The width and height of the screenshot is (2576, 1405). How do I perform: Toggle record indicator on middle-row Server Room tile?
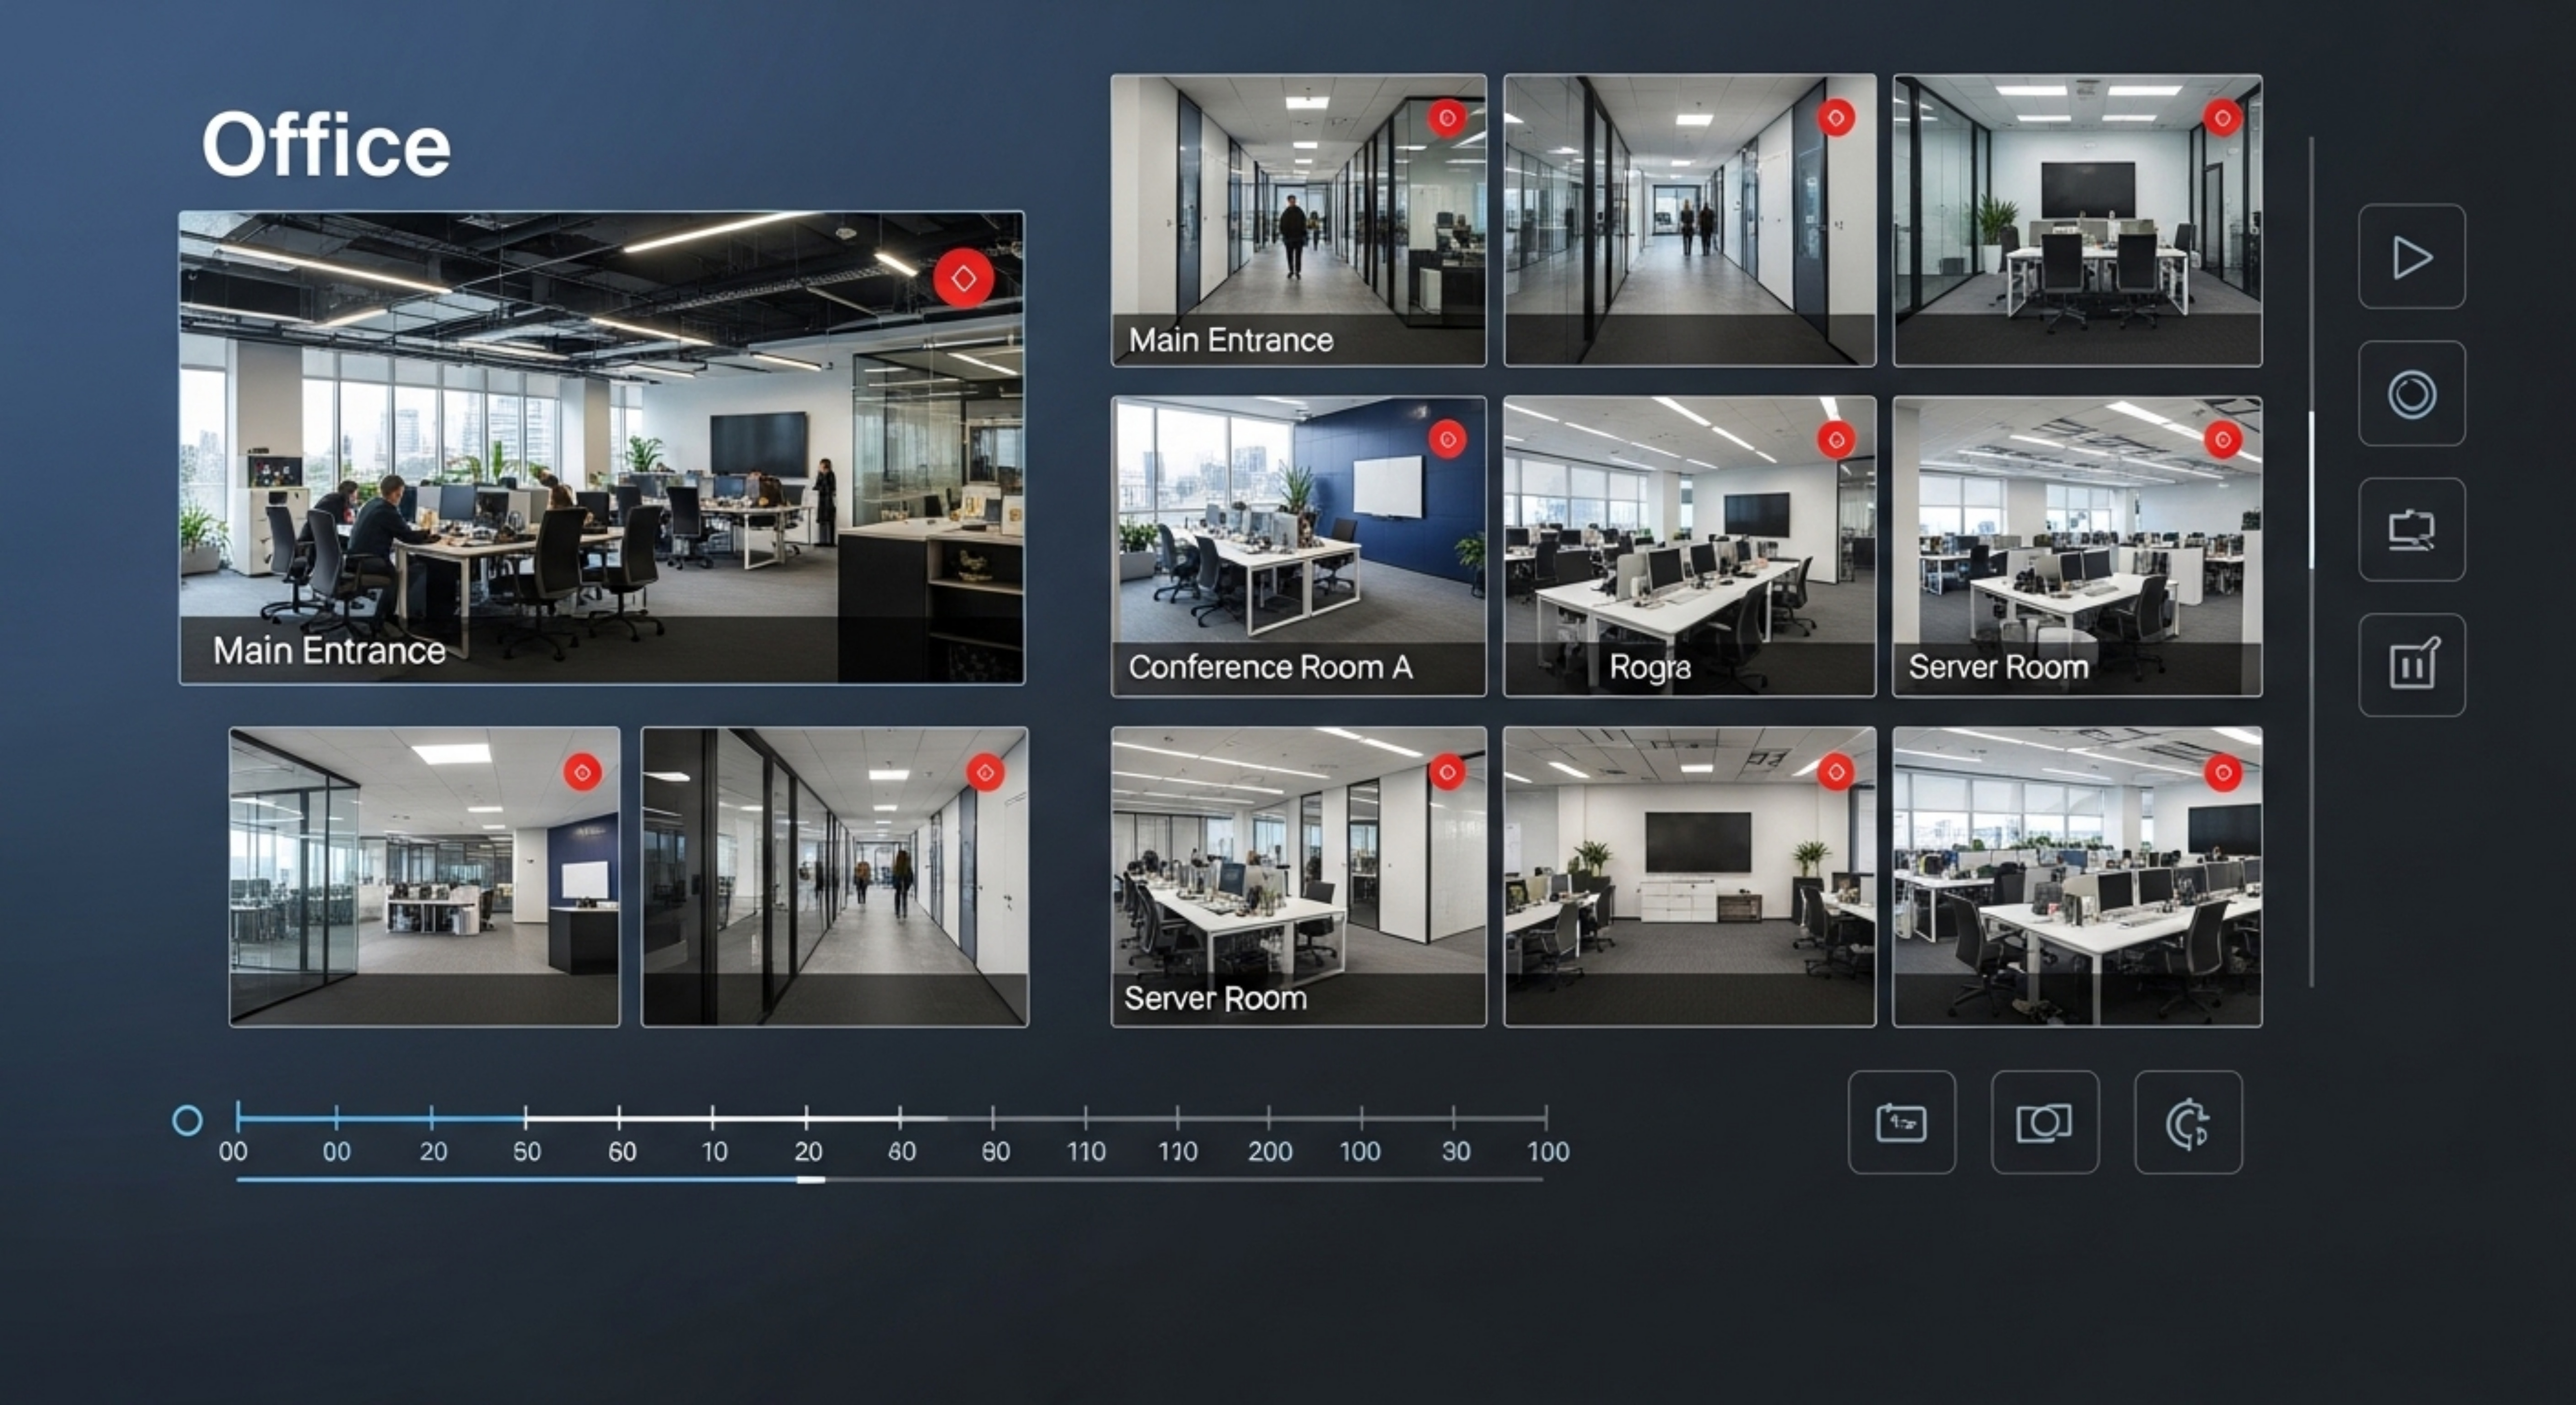click(2223, 439)
